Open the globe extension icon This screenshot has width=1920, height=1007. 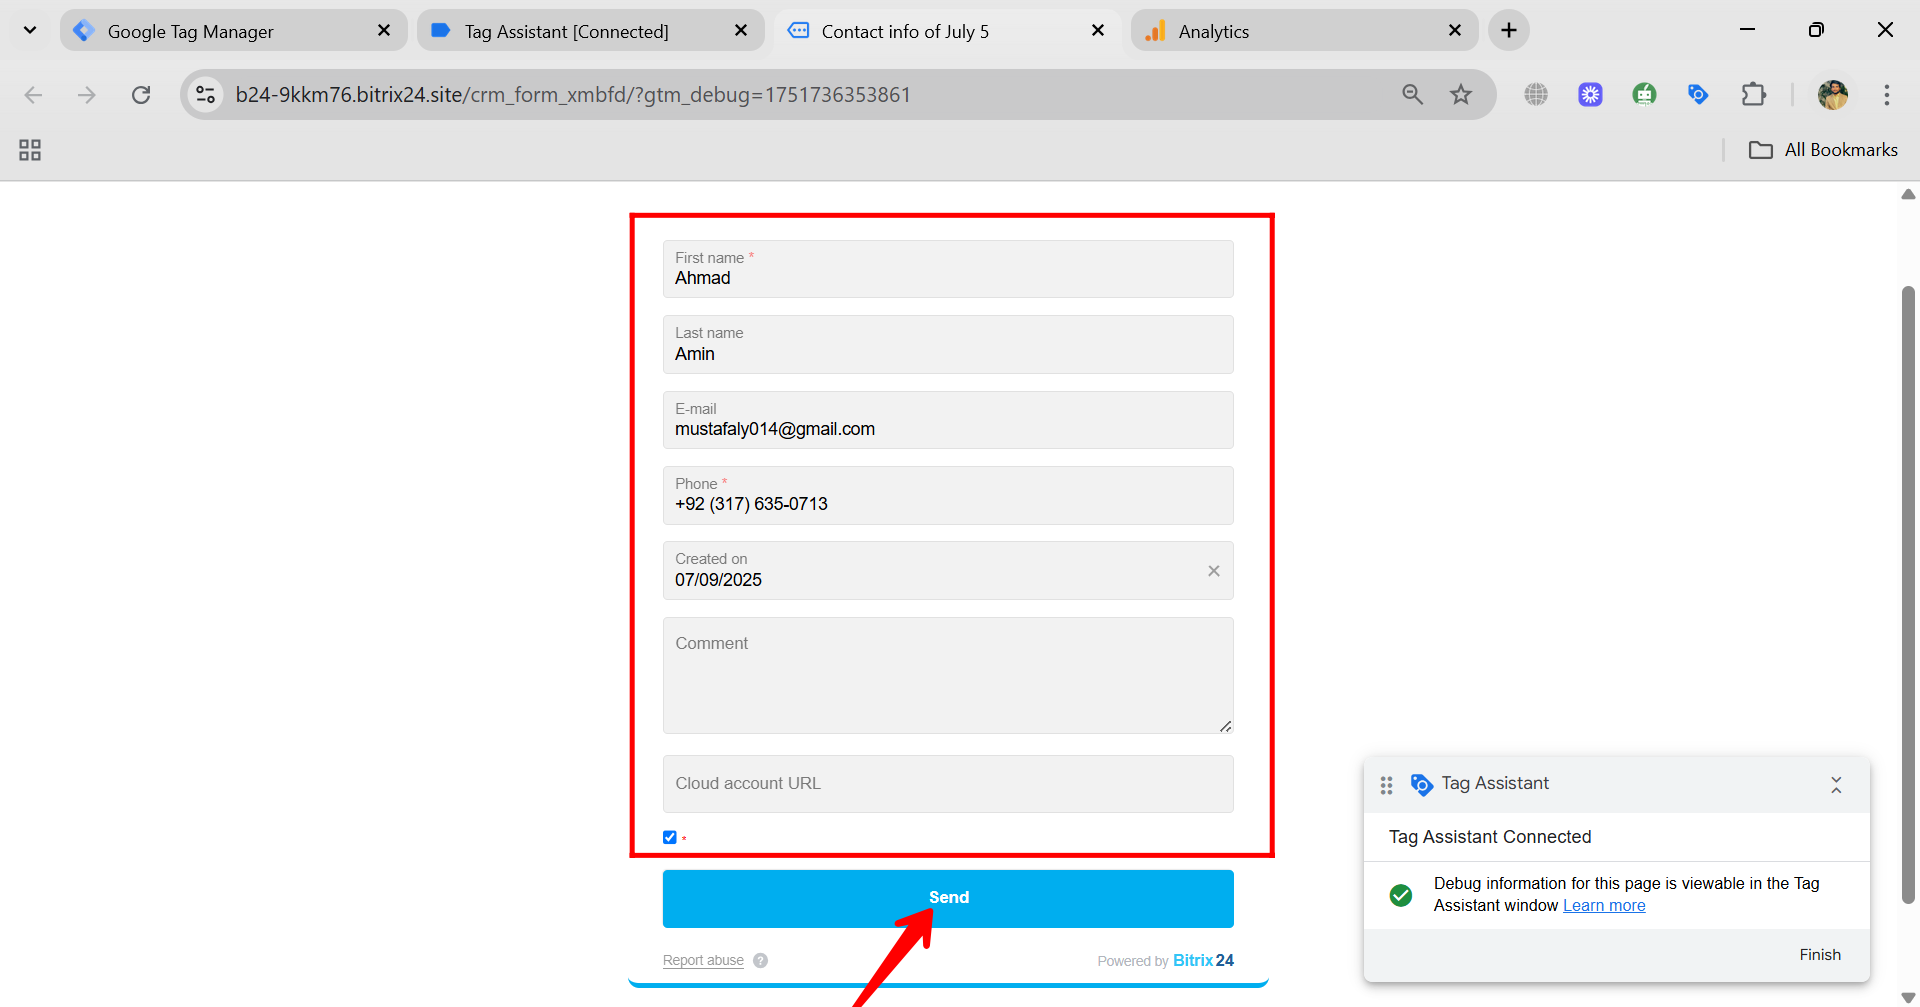click(x=1536, y=95)
